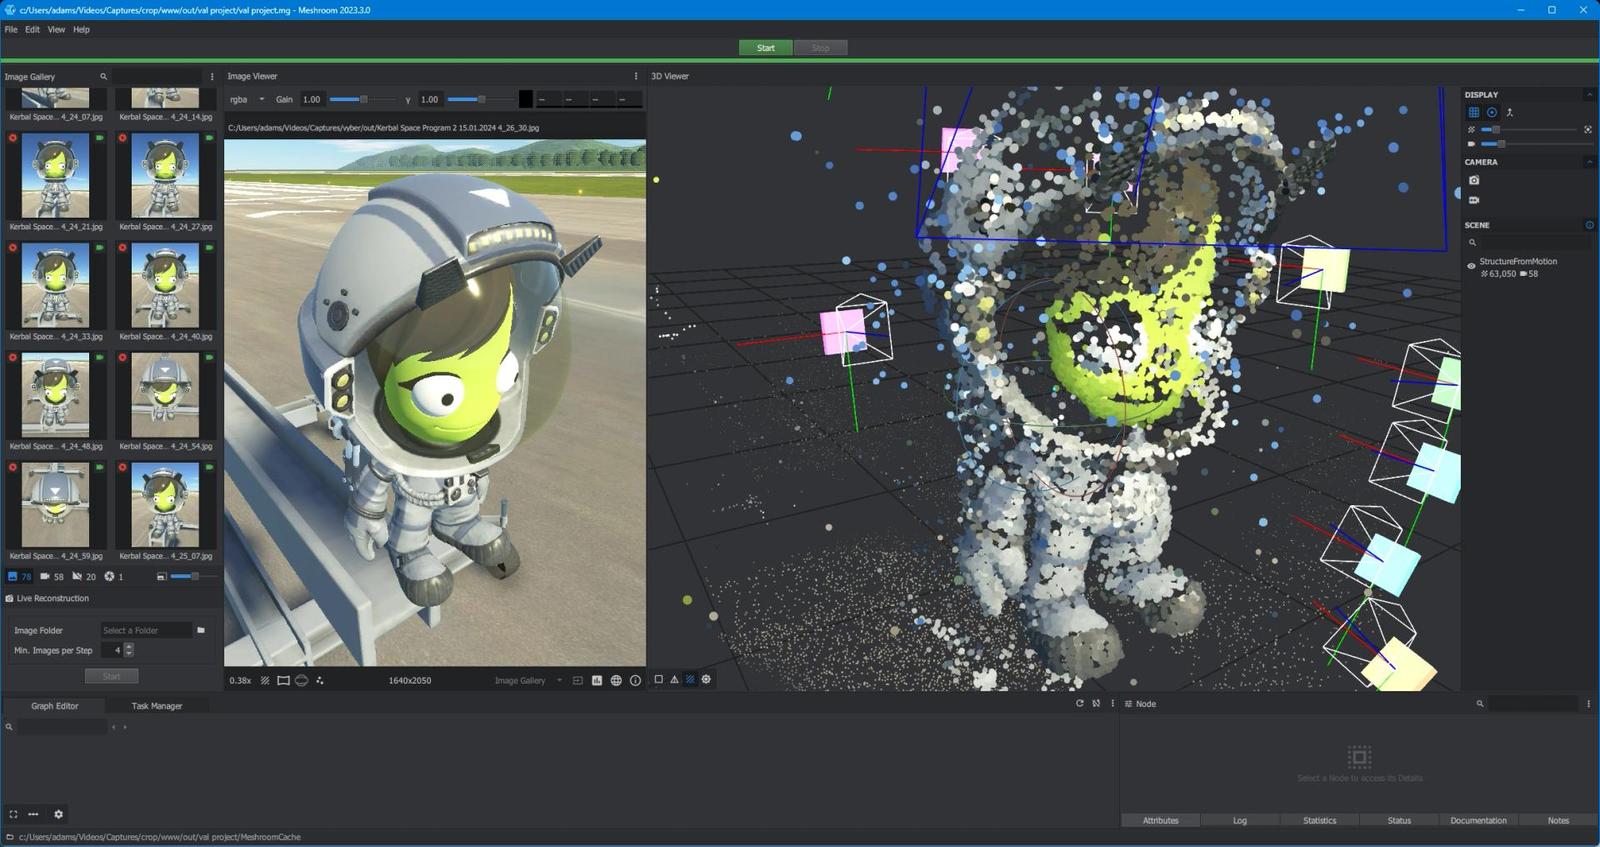The width and height of the screenshot is (1600, 847).
Task: Collapse the DISPLAY section
Action: point(1589,95)
